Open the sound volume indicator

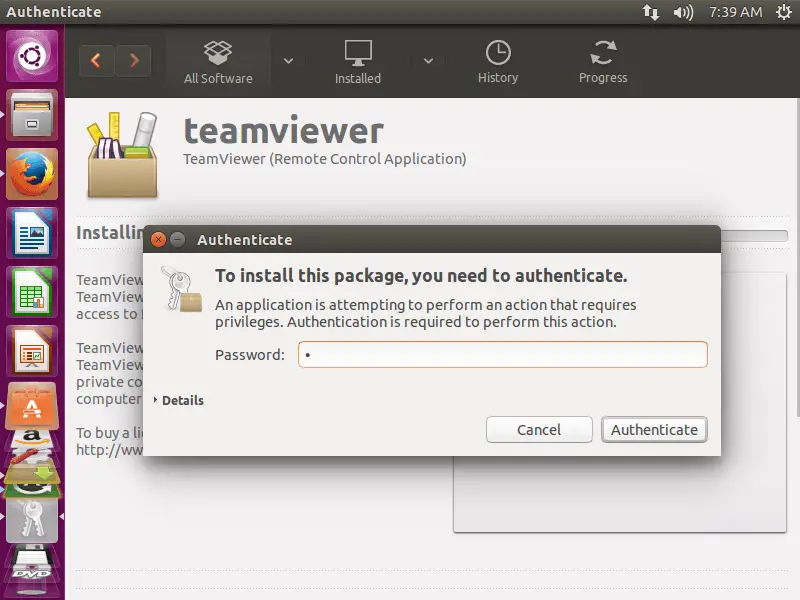click(683, 12)
